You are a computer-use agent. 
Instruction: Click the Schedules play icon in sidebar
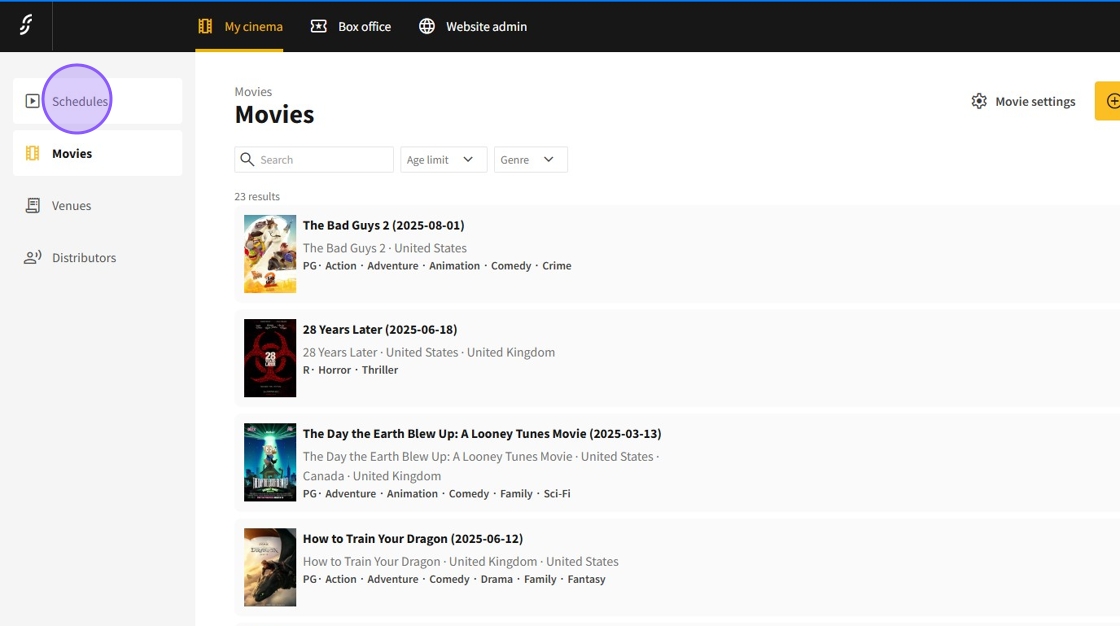click(x=32, y=101)
